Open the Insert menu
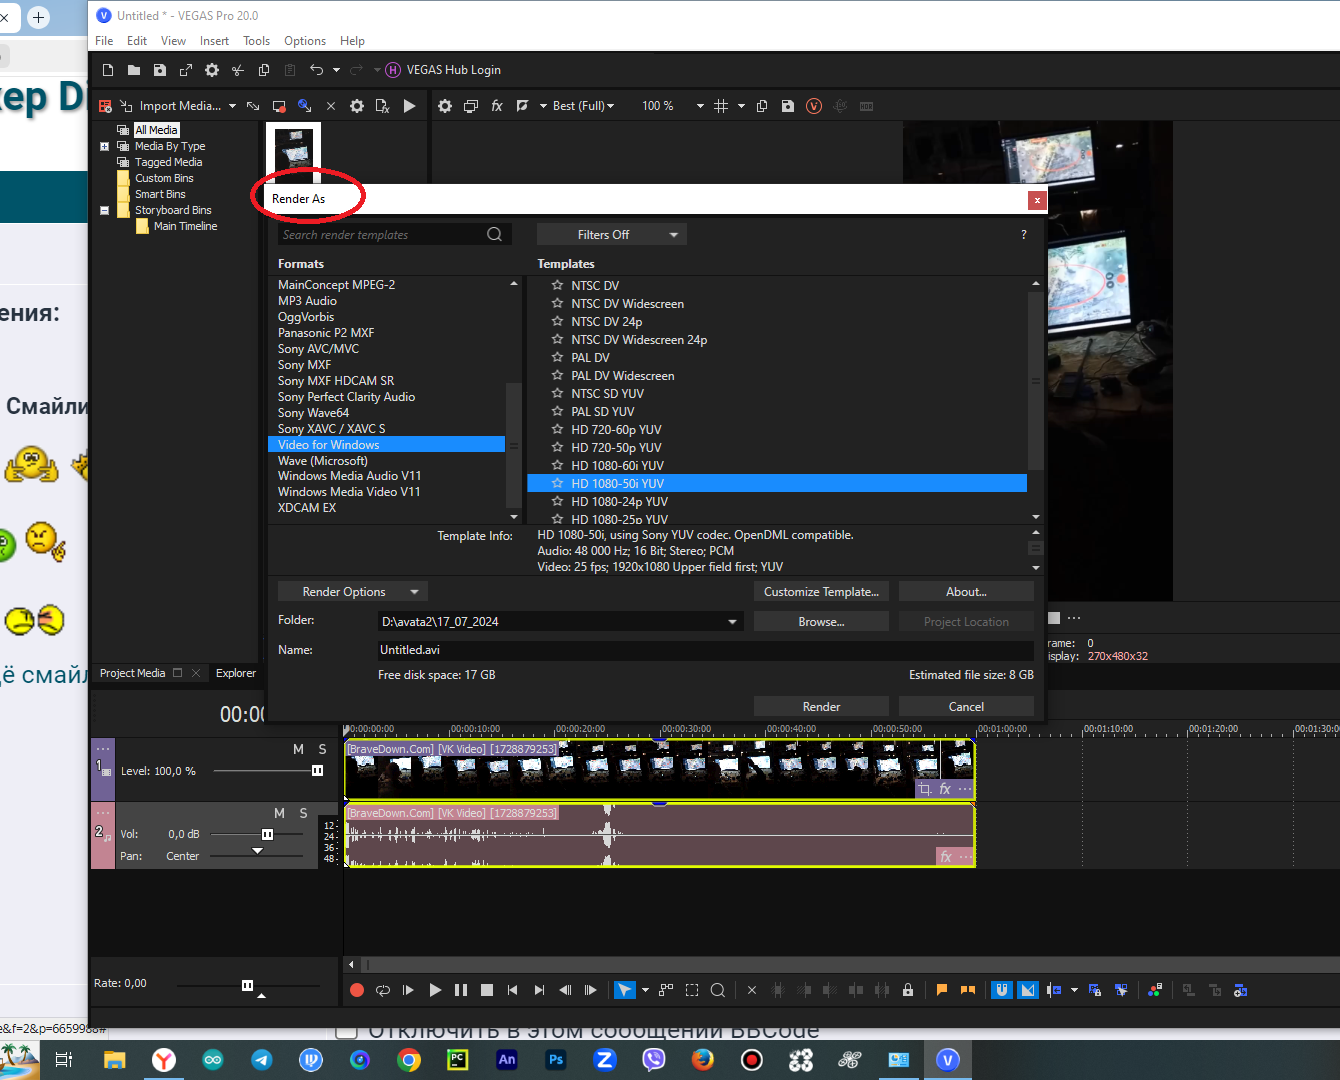The width and height of the screenshot is (1340, 1080). click(x=214, y=41)
